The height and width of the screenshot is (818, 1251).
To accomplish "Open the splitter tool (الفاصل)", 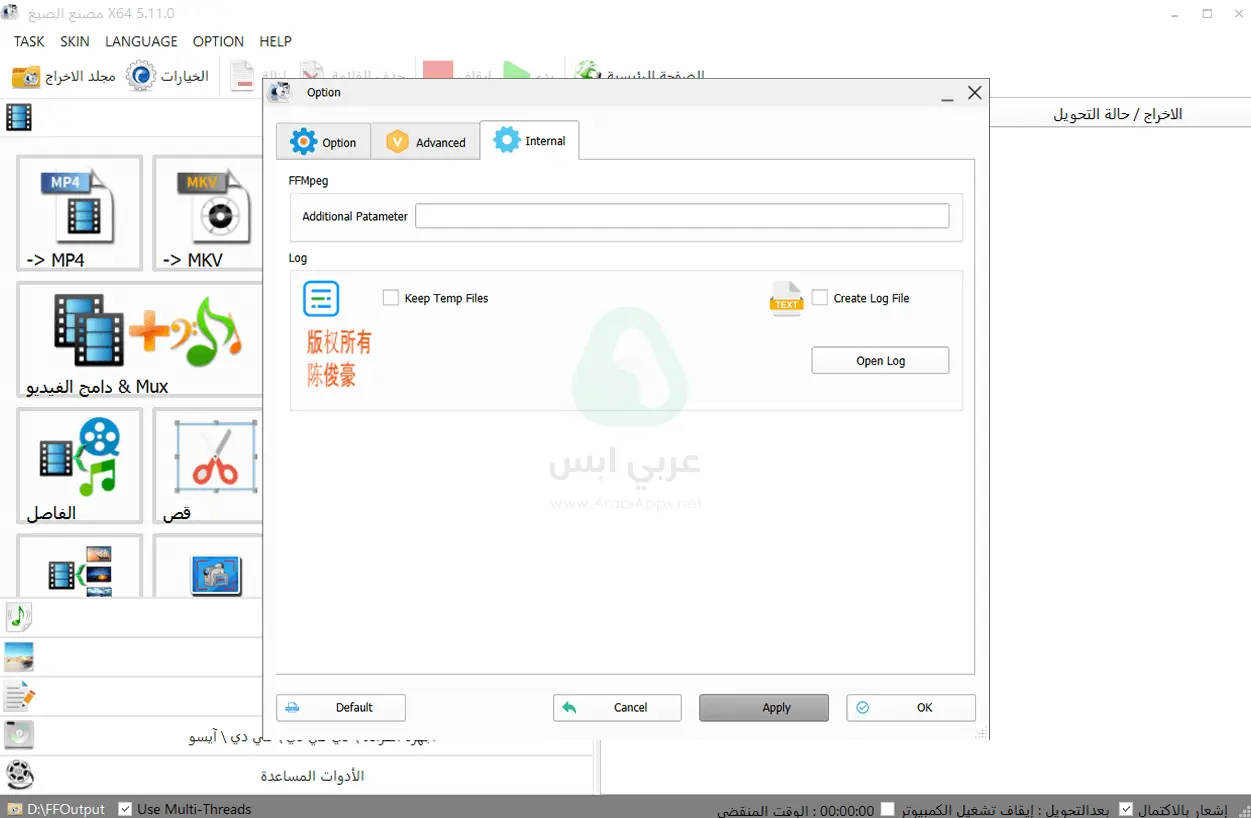I will tap(79, 465).
